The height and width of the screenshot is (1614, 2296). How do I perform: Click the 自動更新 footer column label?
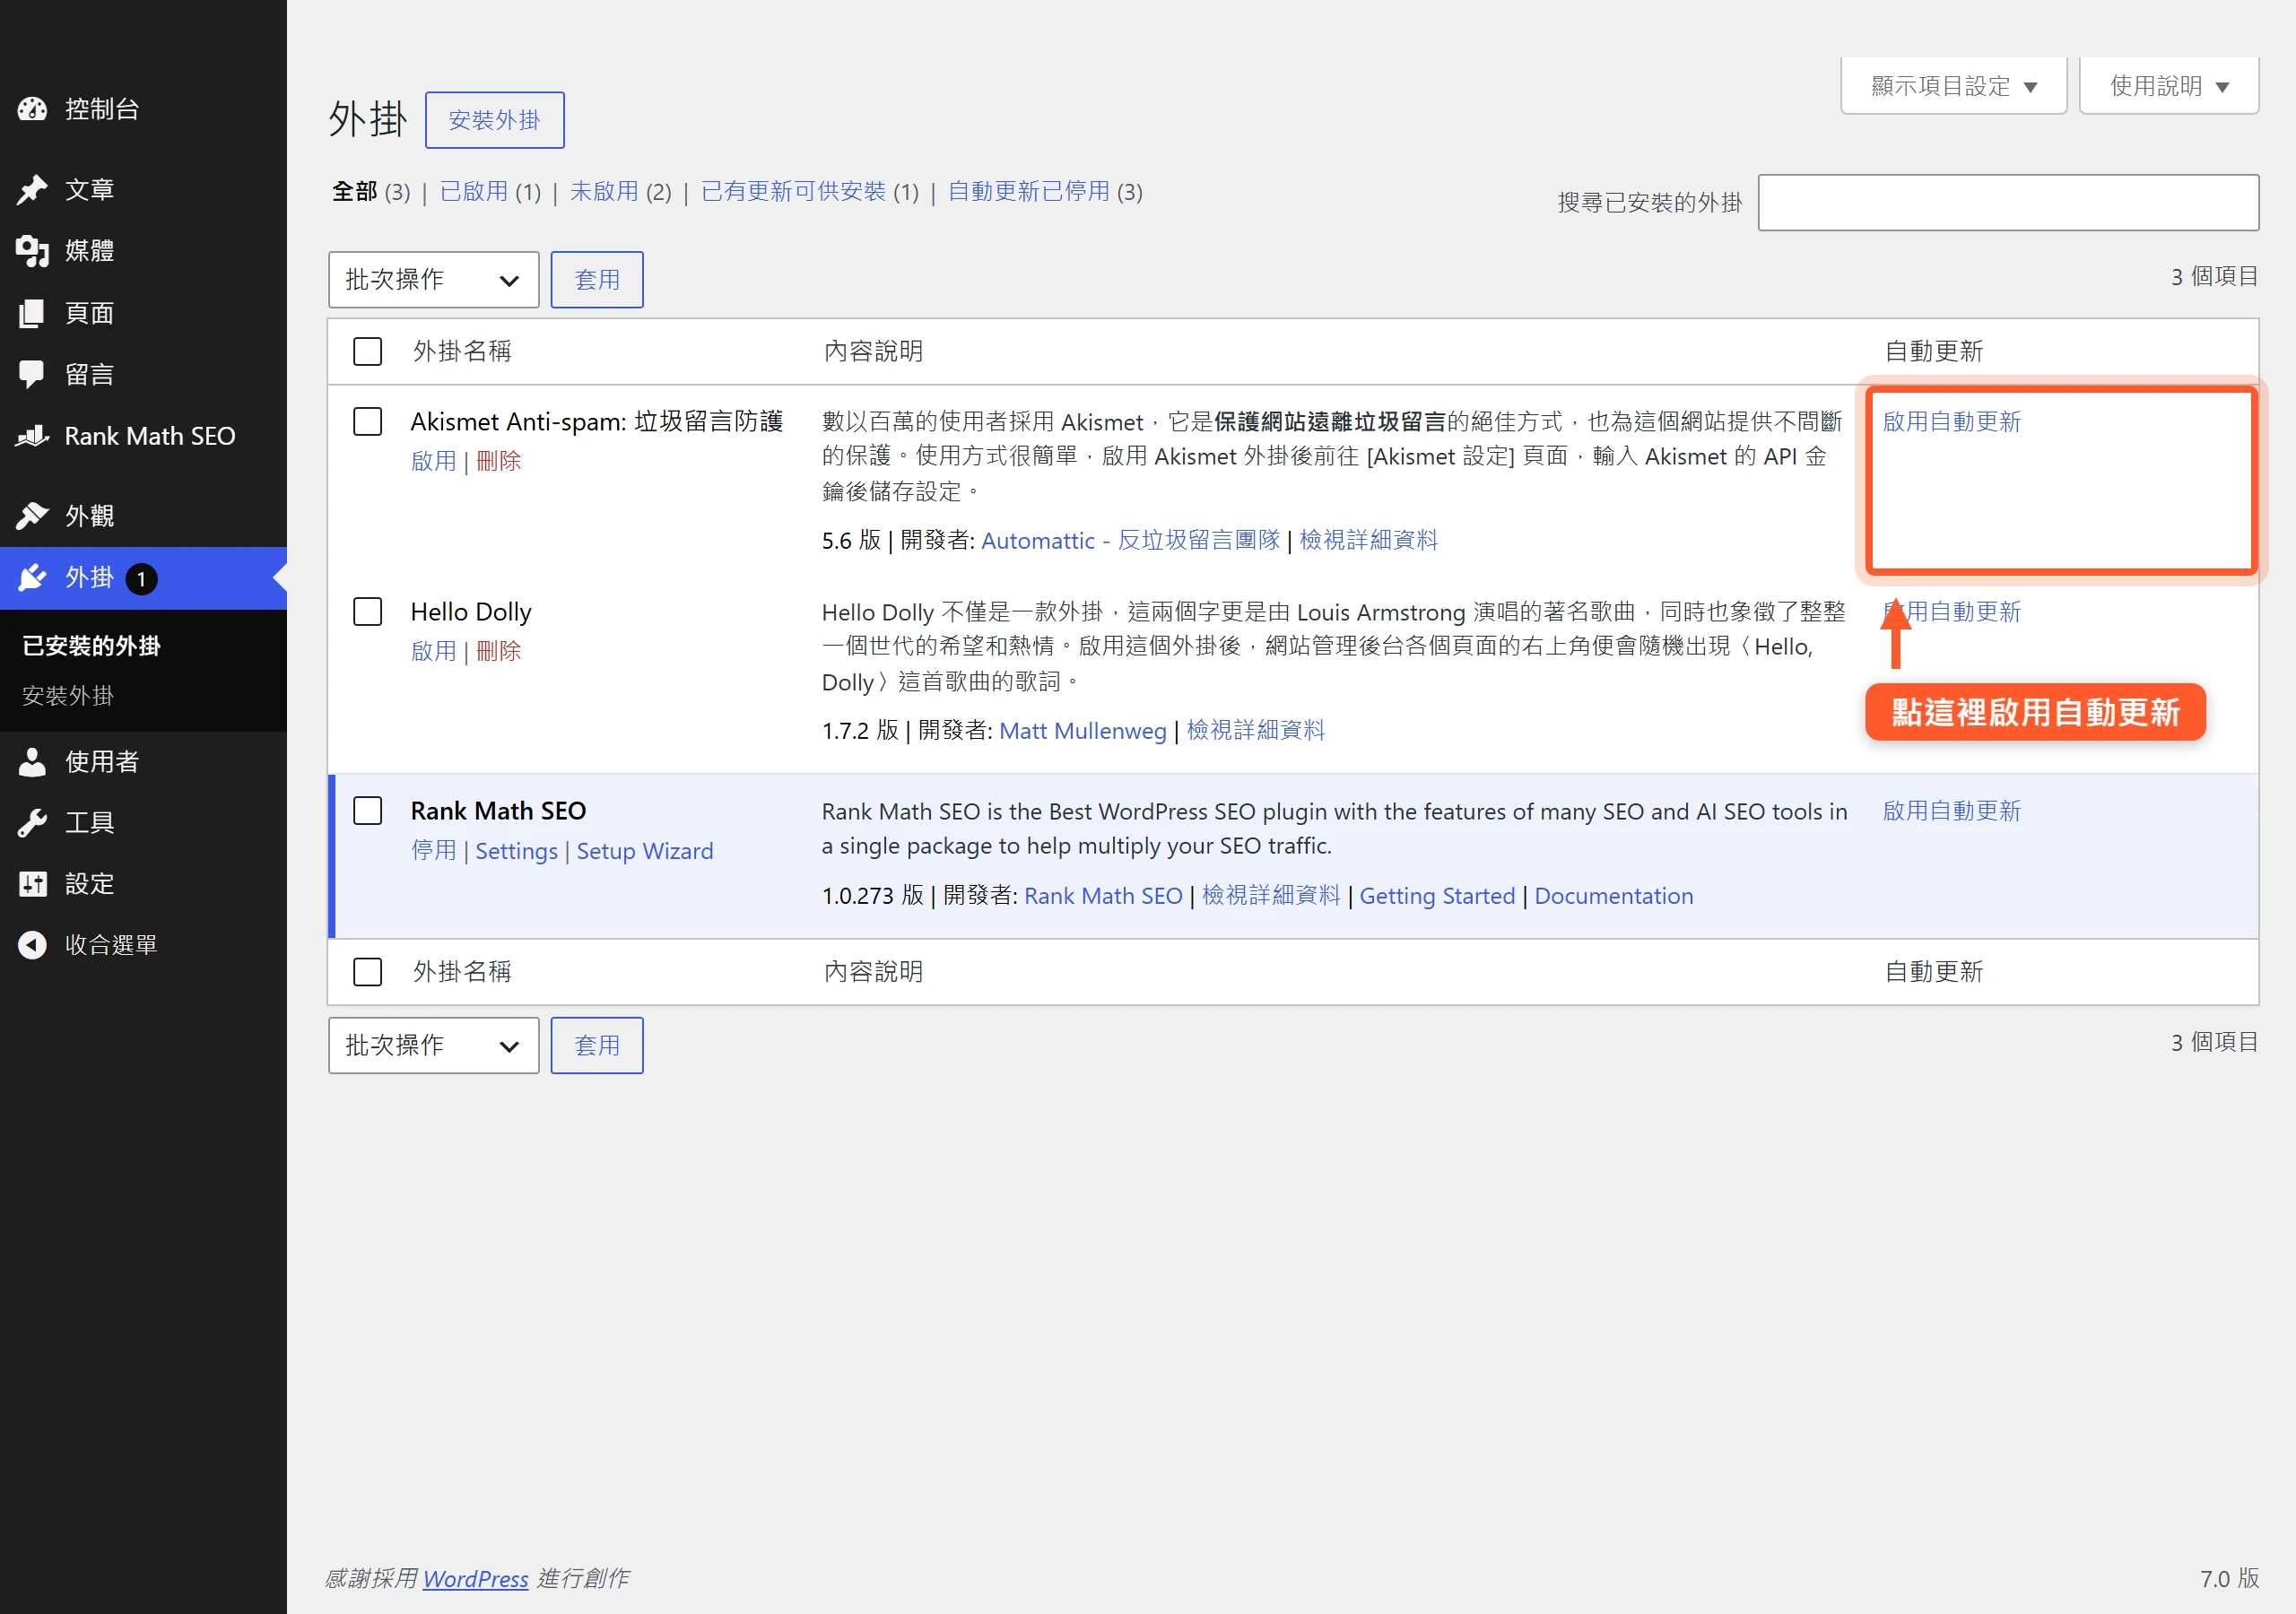[x=1934, y=971]
